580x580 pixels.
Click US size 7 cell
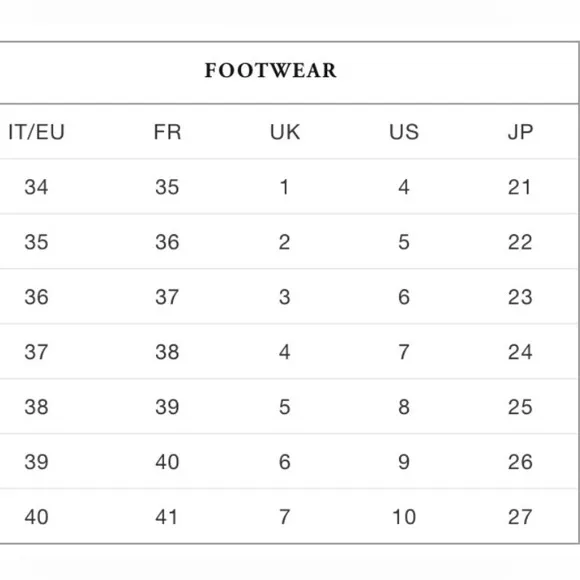[404, 352]
